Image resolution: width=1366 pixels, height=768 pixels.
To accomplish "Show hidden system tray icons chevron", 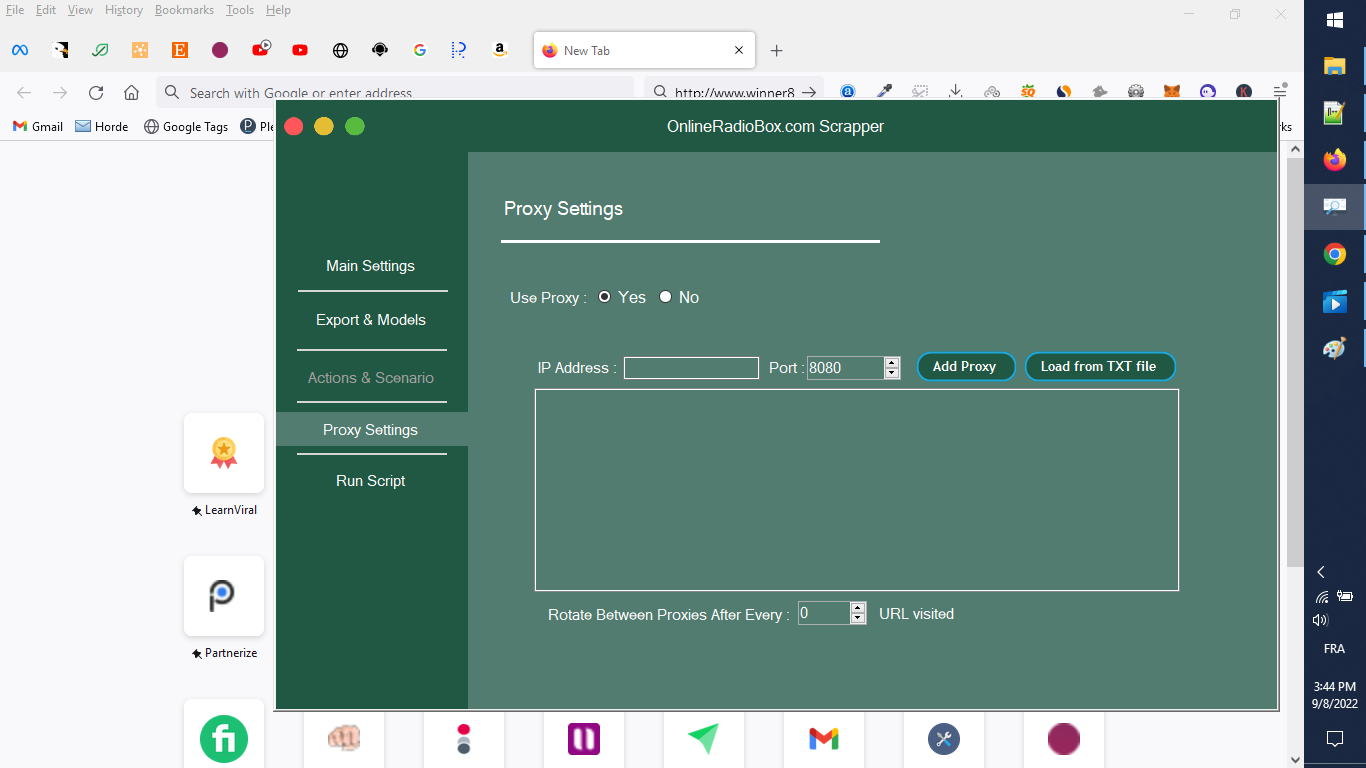I will [1321, 572].
